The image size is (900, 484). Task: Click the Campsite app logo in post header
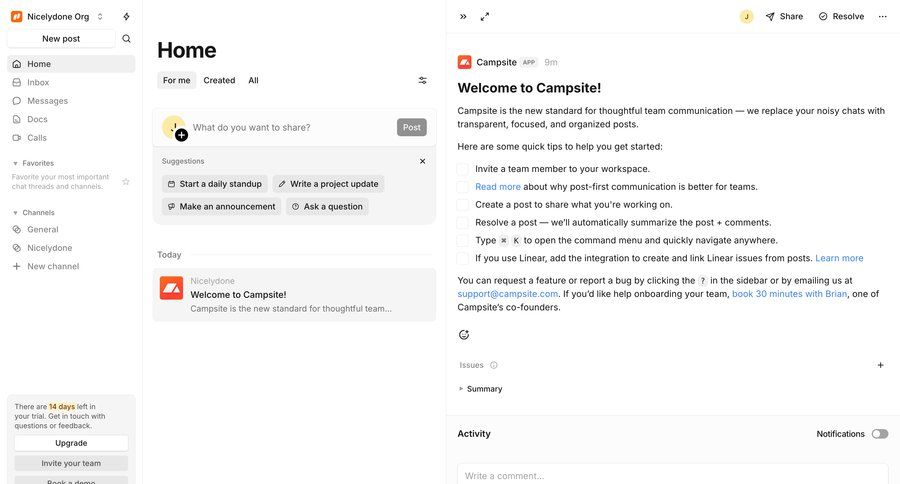coord(464,62)
